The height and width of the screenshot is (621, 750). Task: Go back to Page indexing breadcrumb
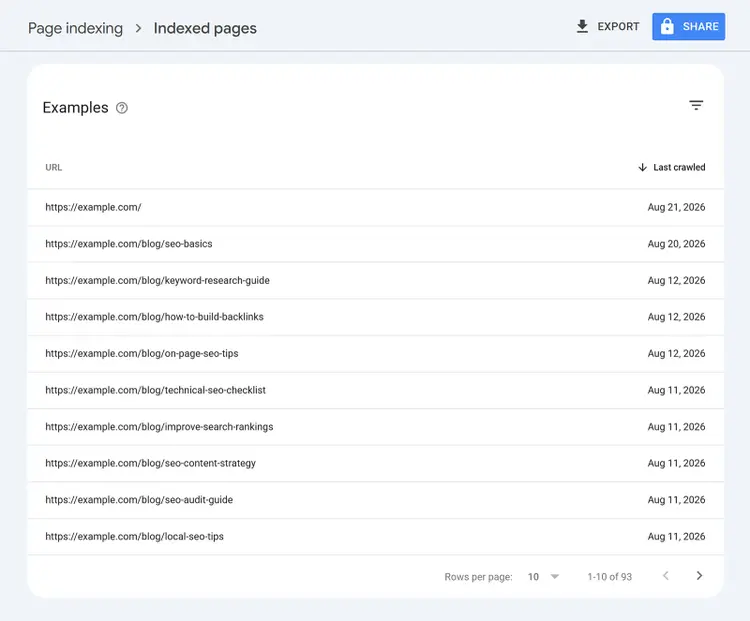[x=76, y=28]
